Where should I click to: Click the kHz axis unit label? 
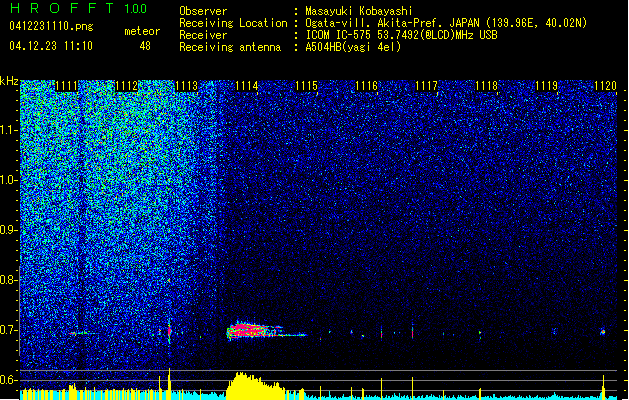pyautogui.click(x=9, y=81)
